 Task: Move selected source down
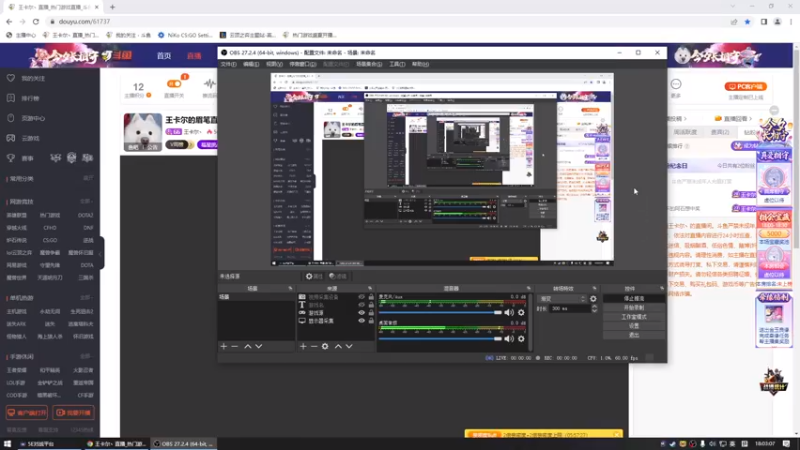pos(349,346)
